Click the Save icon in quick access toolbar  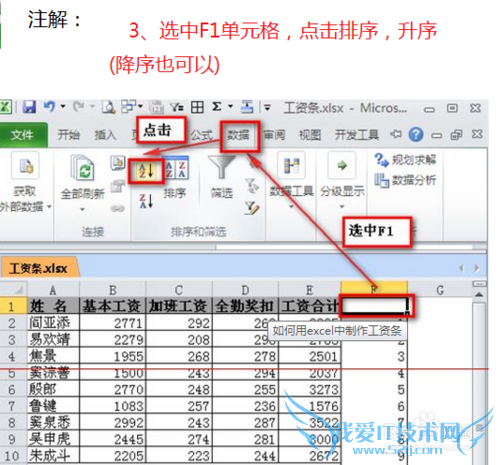[30, 107]
